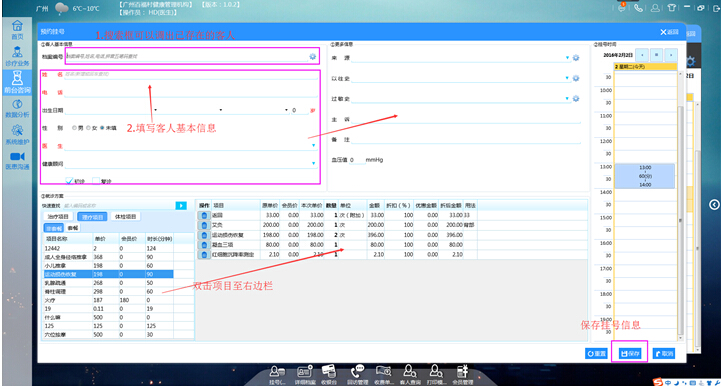Select the 女 gender radio button

(x=89, y=128)
